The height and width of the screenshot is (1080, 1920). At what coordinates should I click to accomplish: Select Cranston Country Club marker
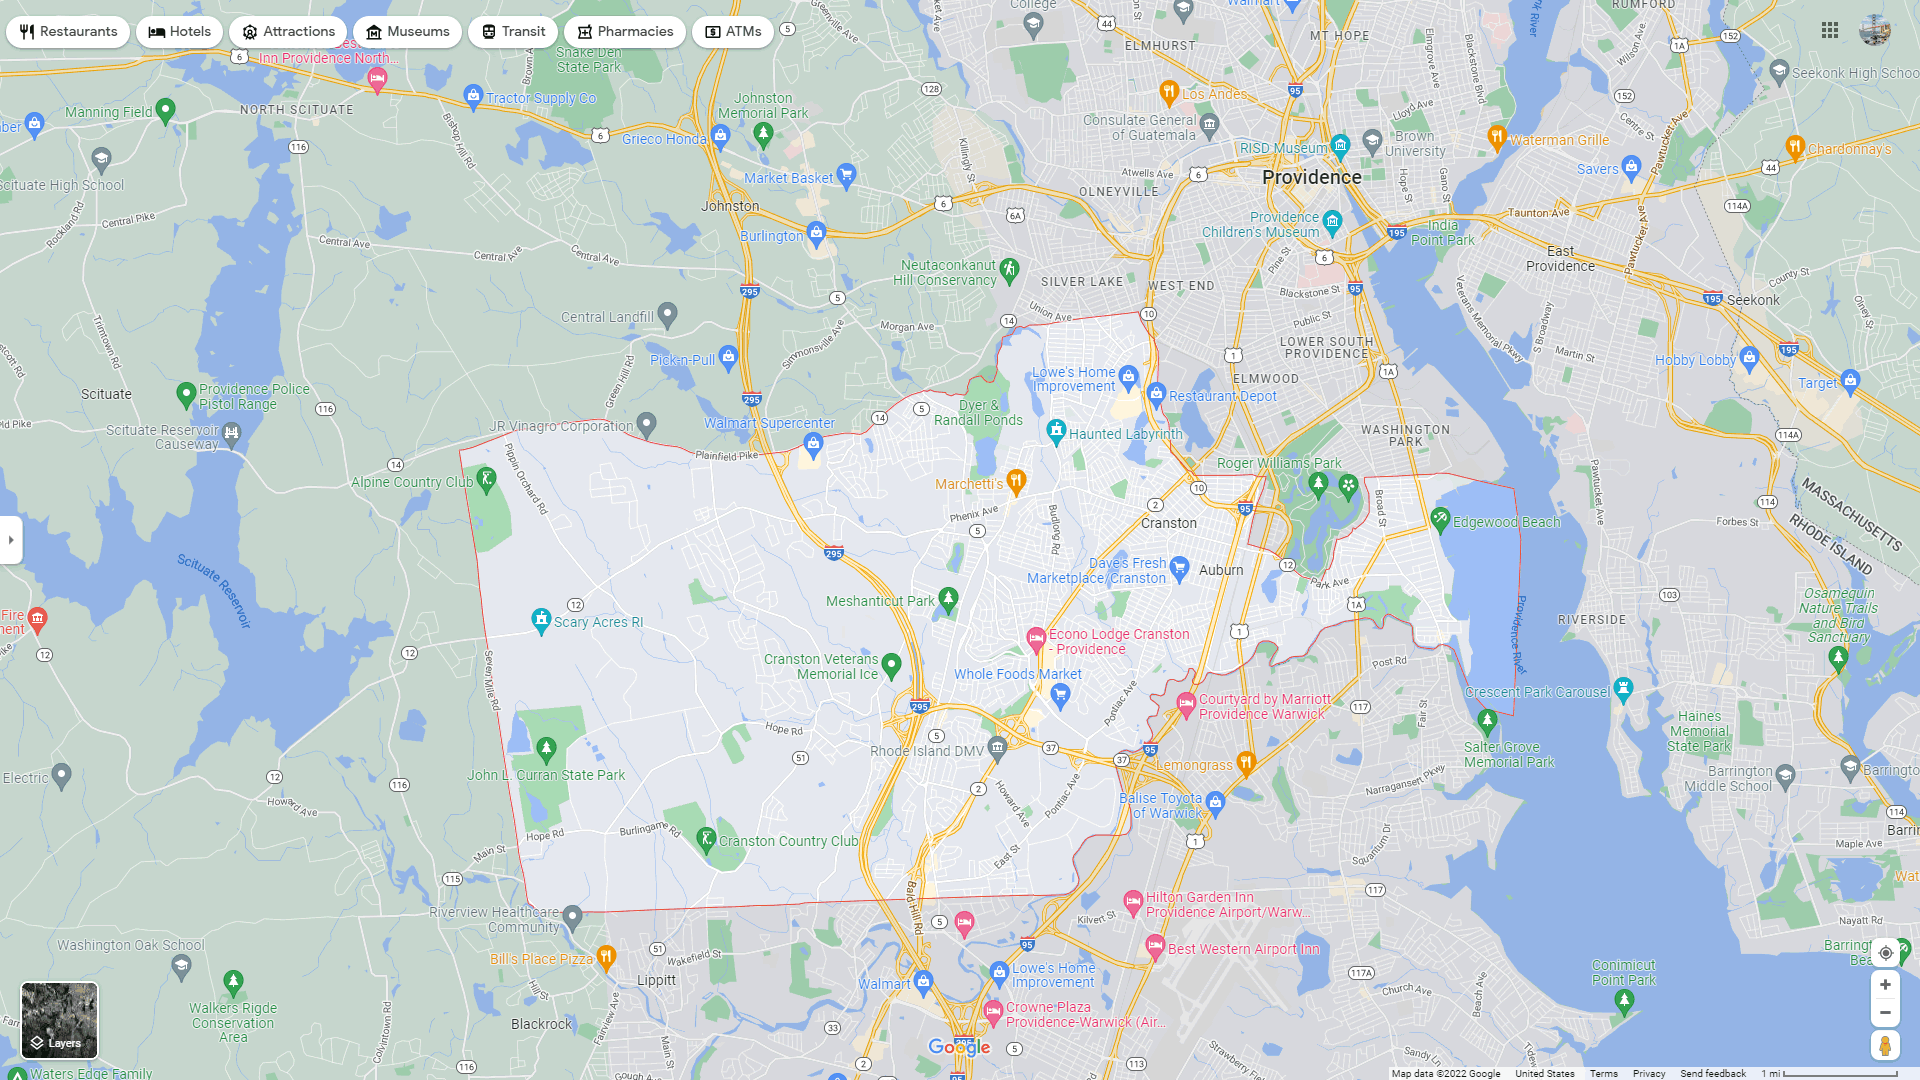pyautogui.click(x=706, y=839)
